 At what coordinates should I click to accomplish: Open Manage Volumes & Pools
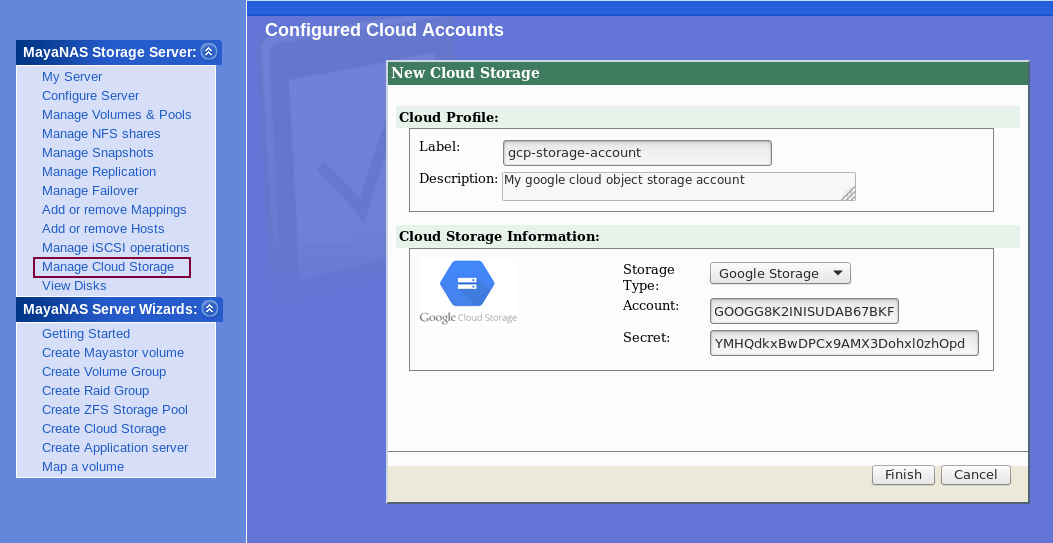pos(116,115)
